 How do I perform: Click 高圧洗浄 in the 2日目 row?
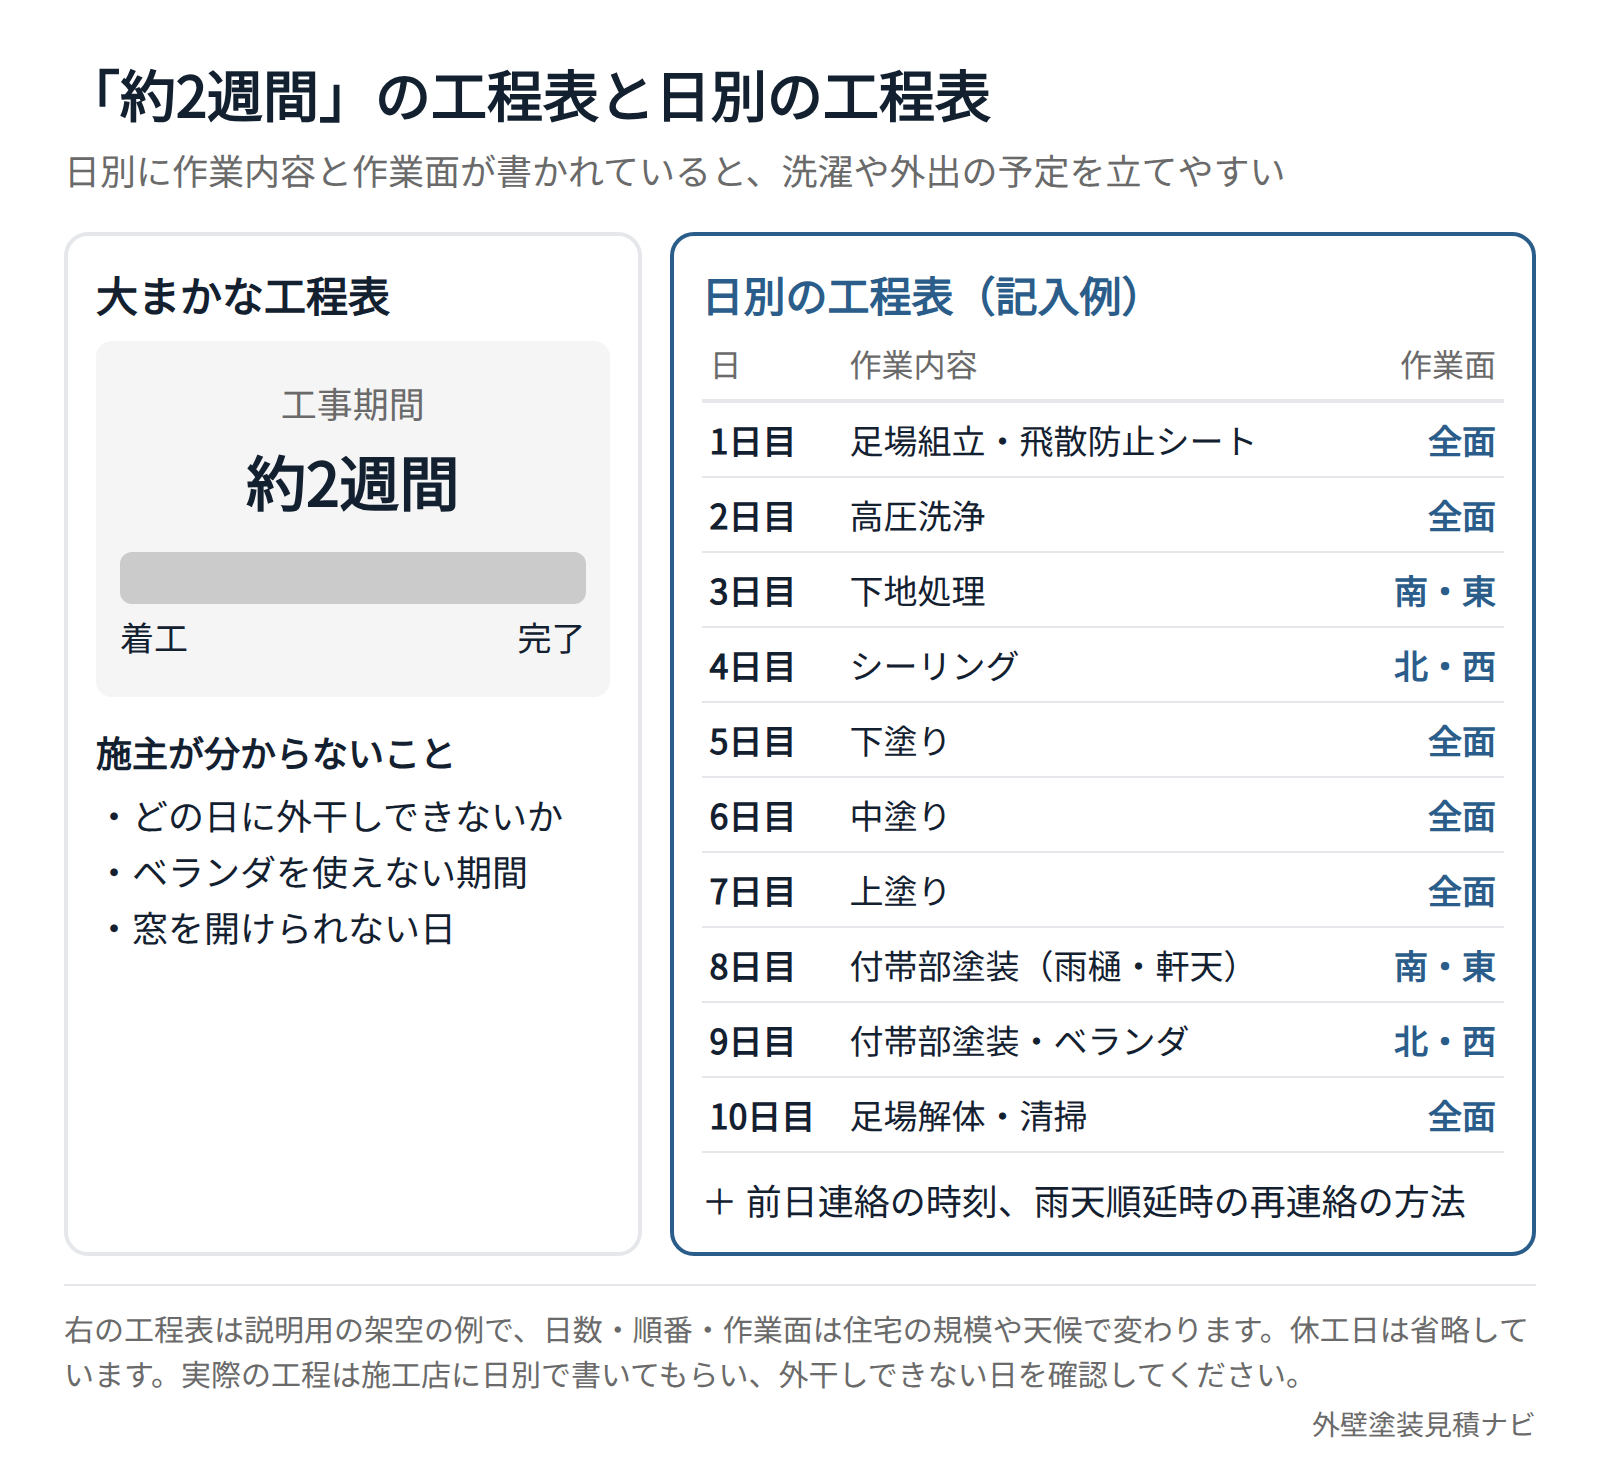[x=918, y=516]
